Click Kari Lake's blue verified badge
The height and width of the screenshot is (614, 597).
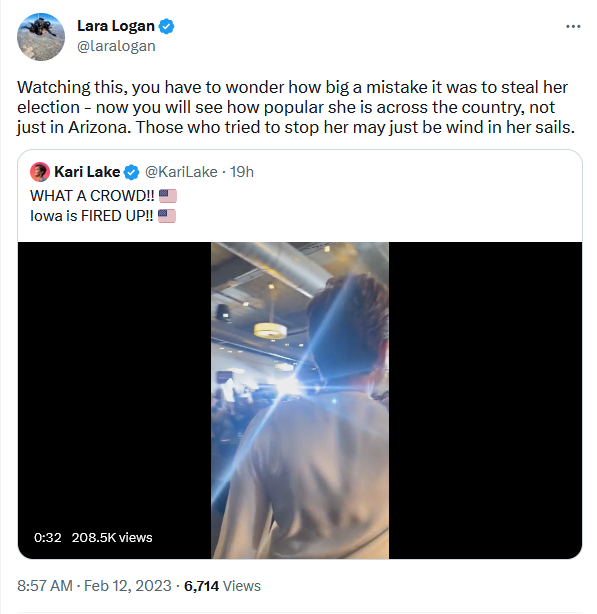point(132,172)
